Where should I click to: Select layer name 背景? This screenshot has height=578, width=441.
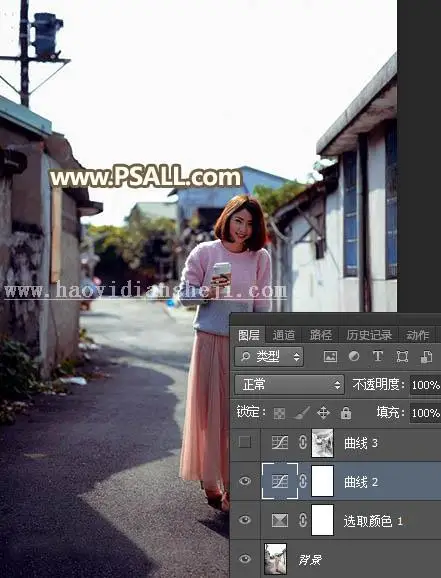click(310, 560)
